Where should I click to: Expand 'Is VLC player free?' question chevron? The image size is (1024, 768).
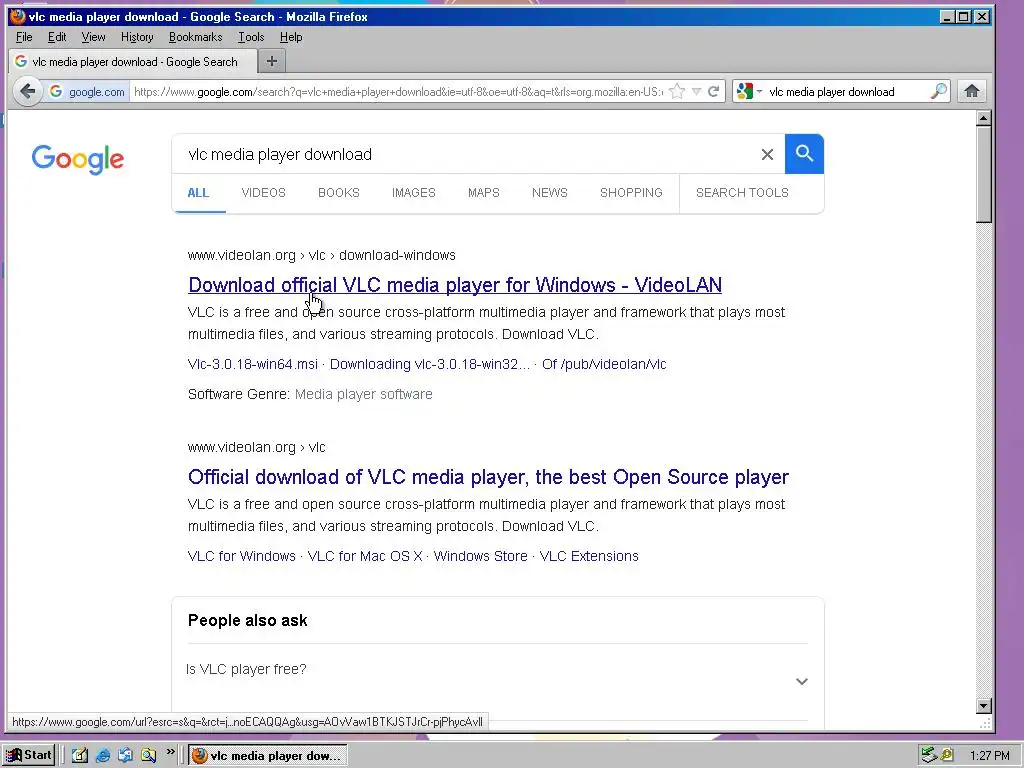click(x=802, y=681)
